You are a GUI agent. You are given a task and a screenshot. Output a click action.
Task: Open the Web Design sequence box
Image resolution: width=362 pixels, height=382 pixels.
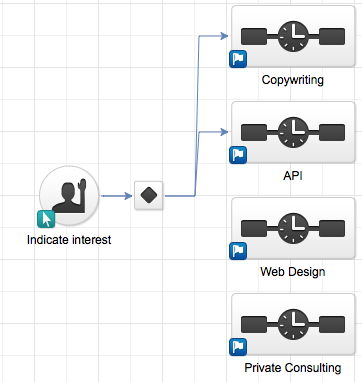[293, 228]
